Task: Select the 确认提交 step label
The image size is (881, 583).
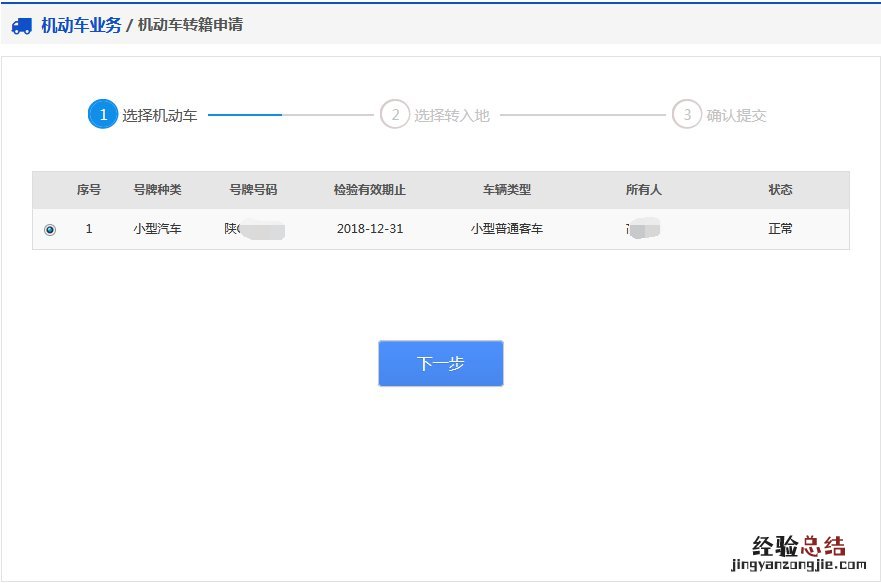Action: [736, 116]
